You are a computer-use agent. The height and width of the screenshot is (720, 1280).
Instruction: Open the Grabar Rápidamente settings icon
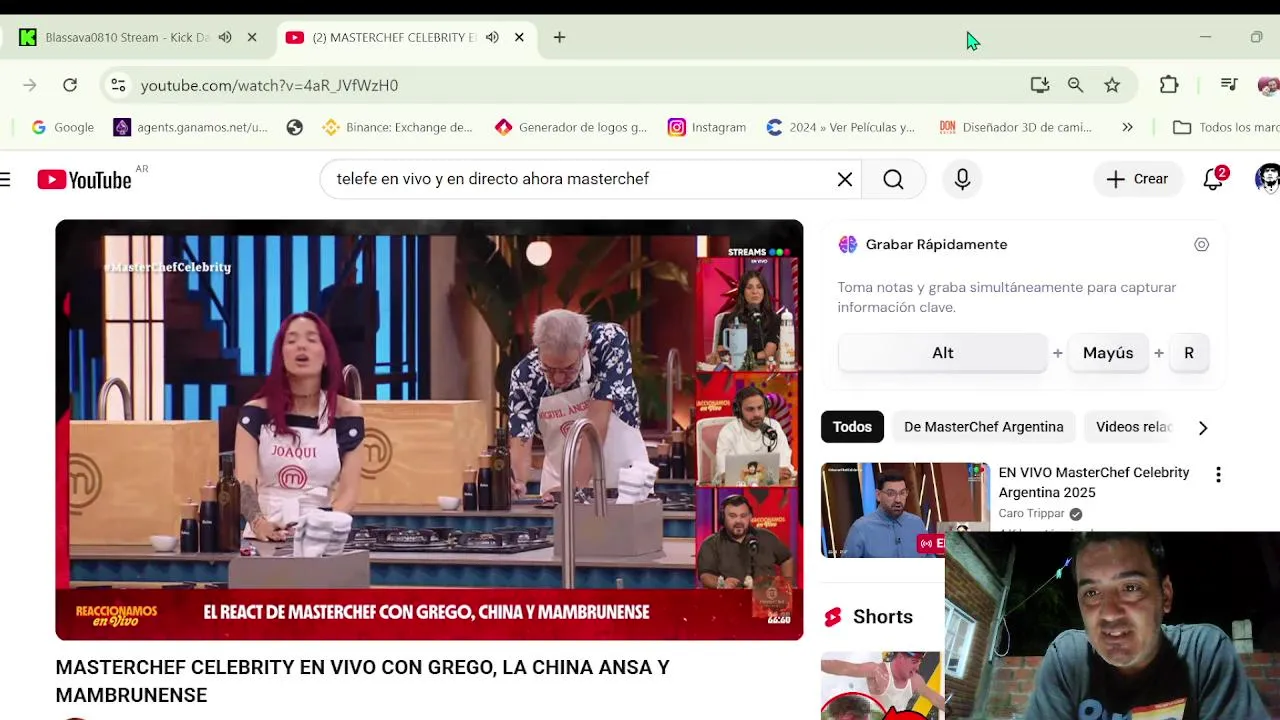1201,244
